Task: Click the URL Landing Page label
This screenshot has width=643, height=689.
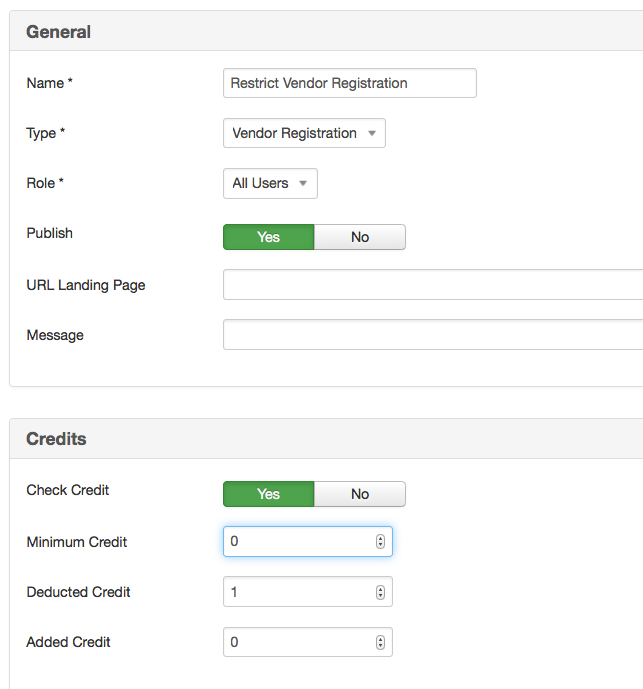Action: coord(86,285)
